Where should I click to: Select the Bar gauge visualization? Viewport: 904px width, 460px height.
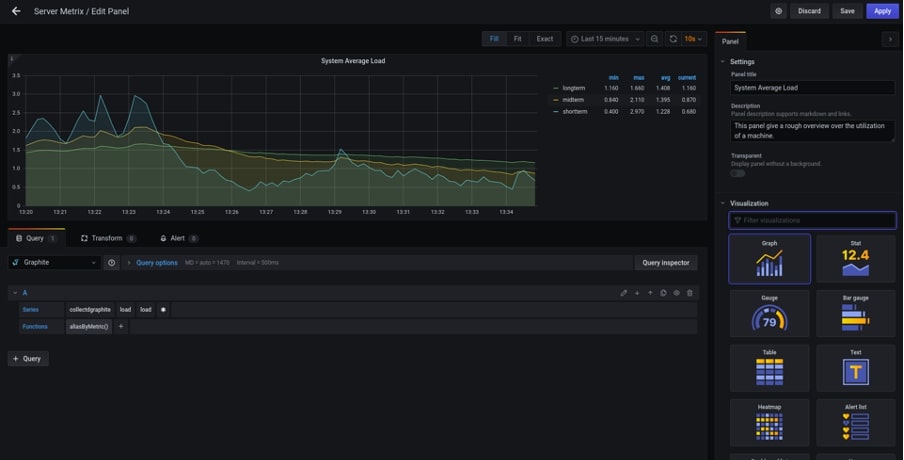pos(856,314)
